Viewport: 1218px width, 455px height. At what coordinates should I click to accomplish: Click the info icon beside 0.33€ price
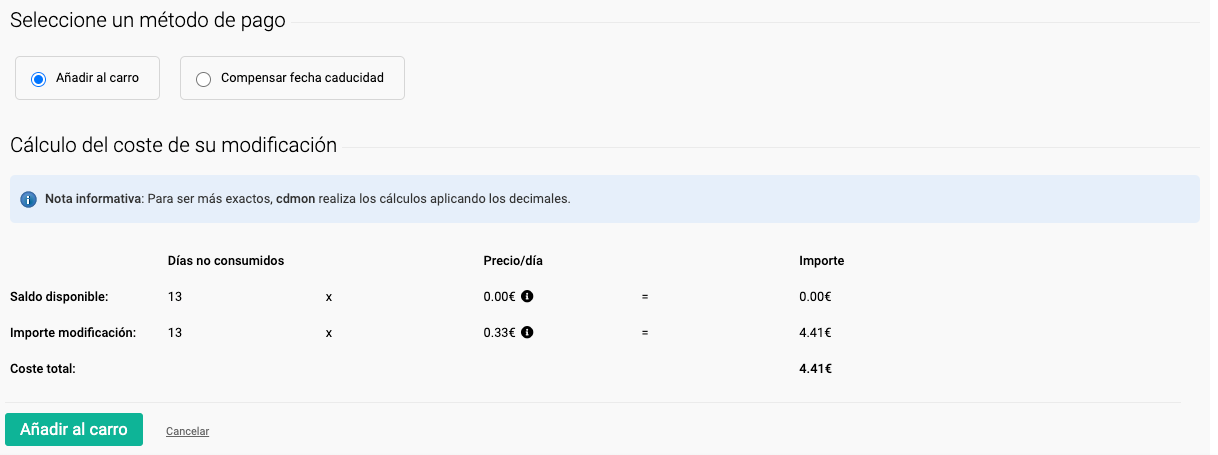(x=527, y=332)
